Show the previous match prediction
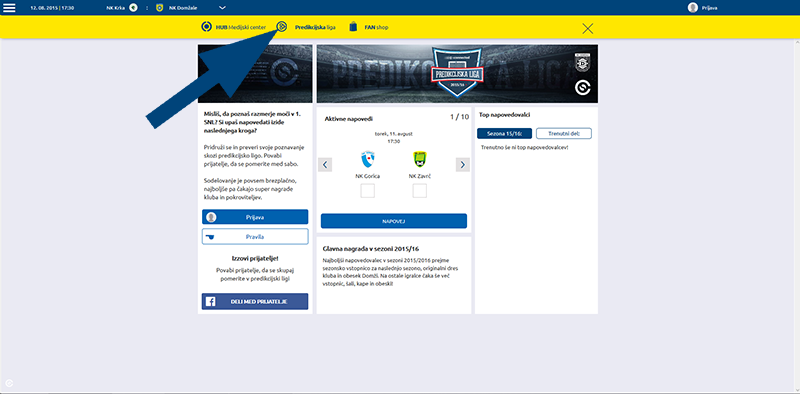 click(325, 165)
